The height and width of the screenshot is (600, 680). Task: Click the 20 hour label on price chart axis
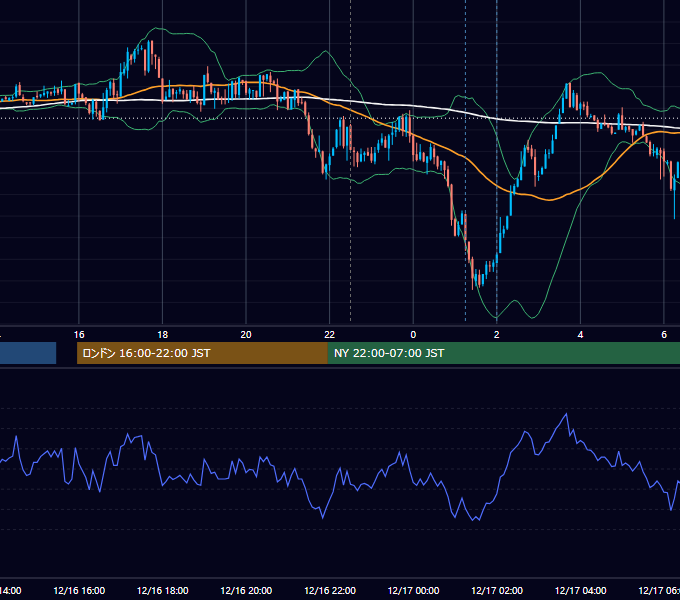point(246,335)
